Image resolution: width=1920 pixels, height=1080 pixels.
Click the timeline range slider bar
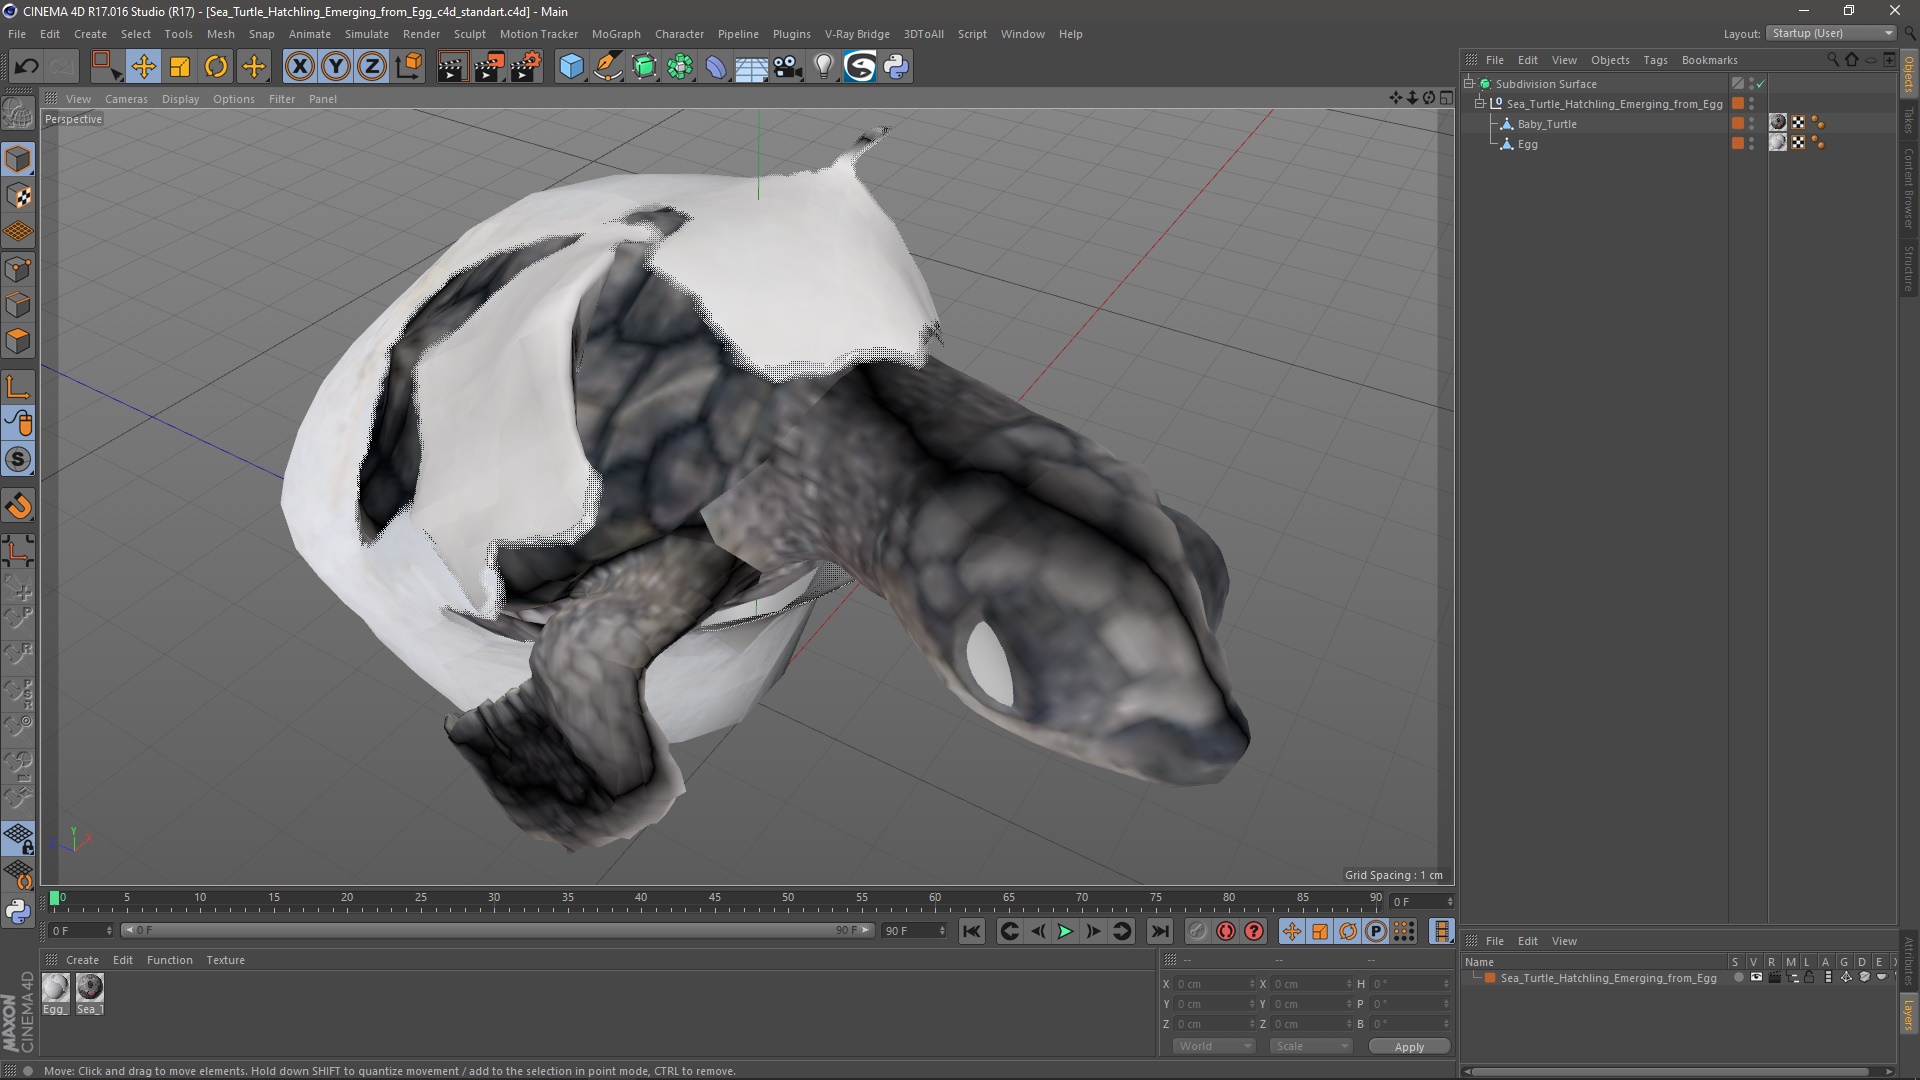tap(498, 930)
